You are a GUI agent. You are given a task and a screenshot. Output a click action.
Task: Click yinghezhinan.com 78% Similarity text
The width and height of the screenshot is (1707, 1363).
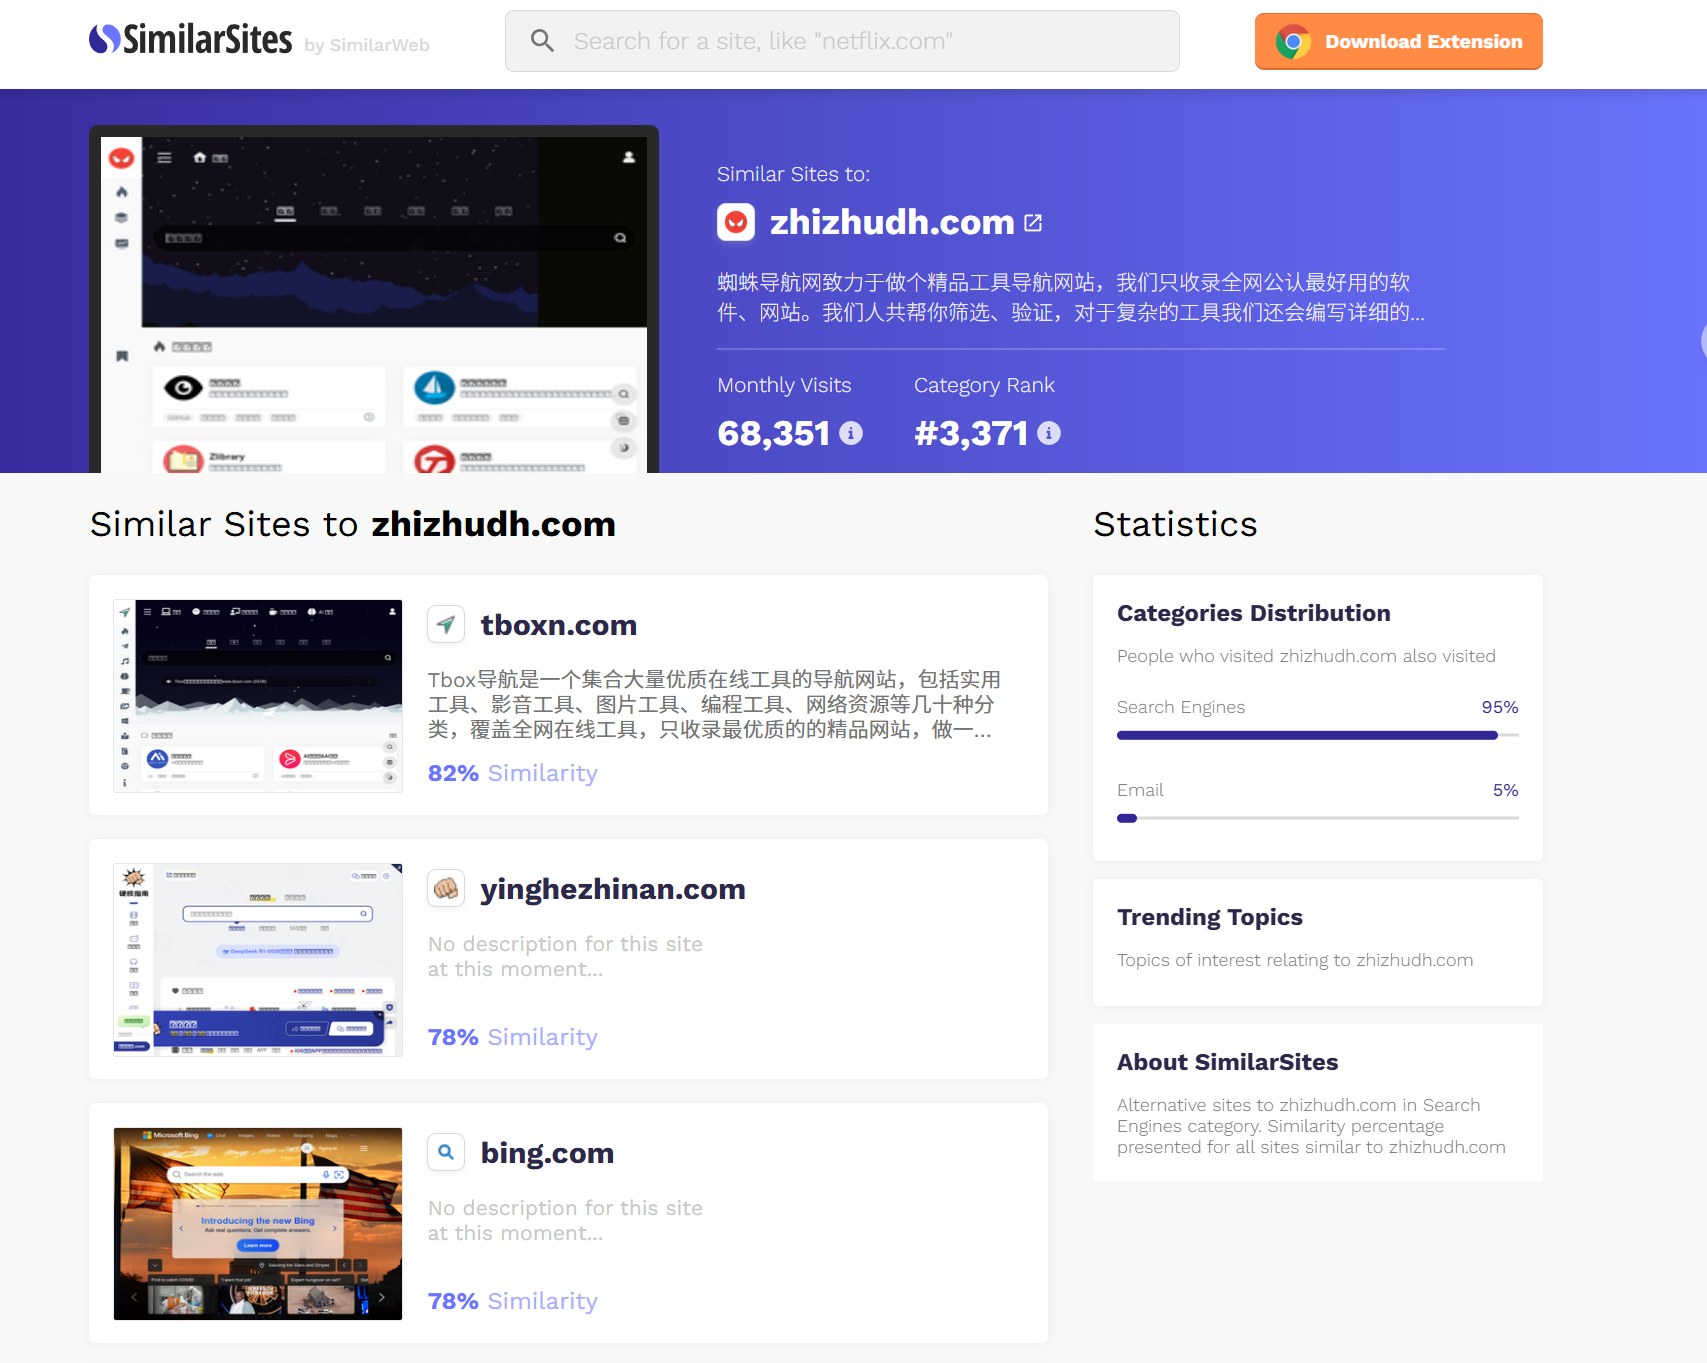[513, 1037]
